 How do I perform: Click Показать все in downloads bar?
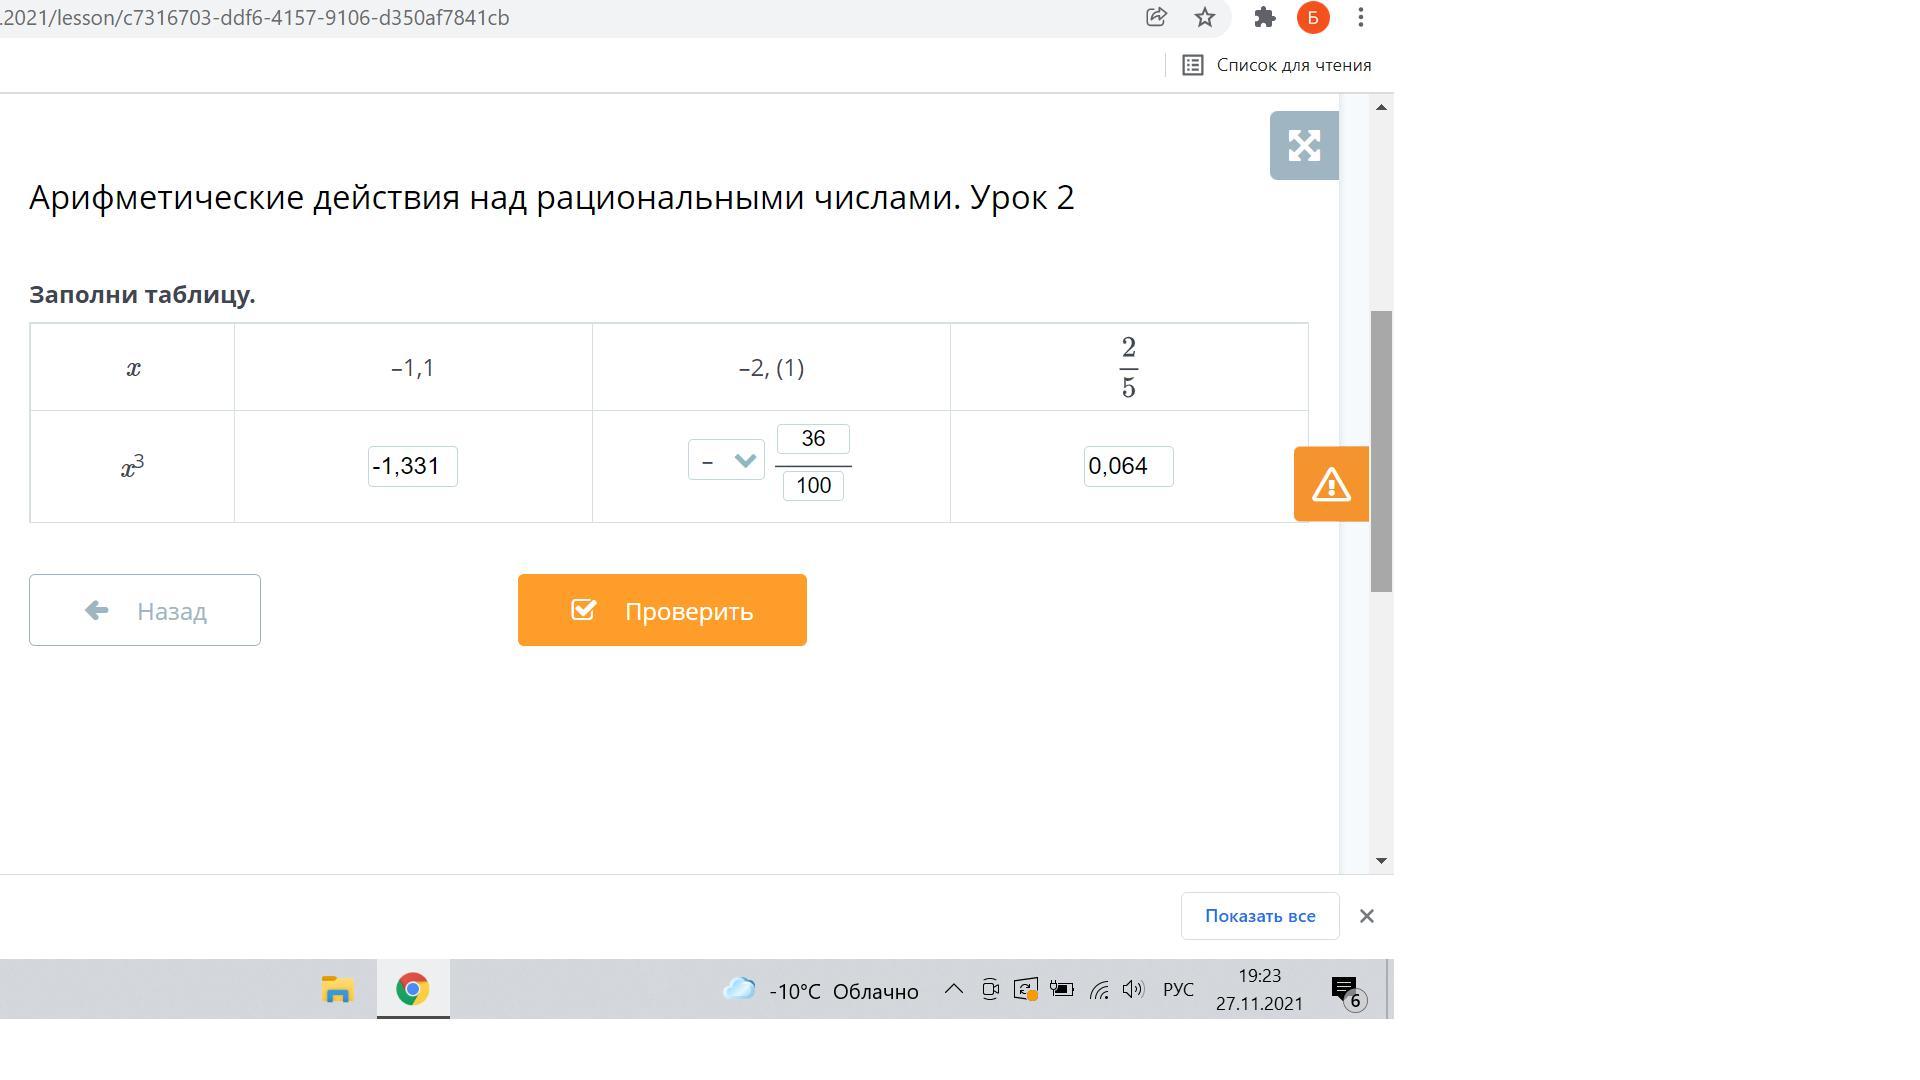click(x=1259, y=916)
